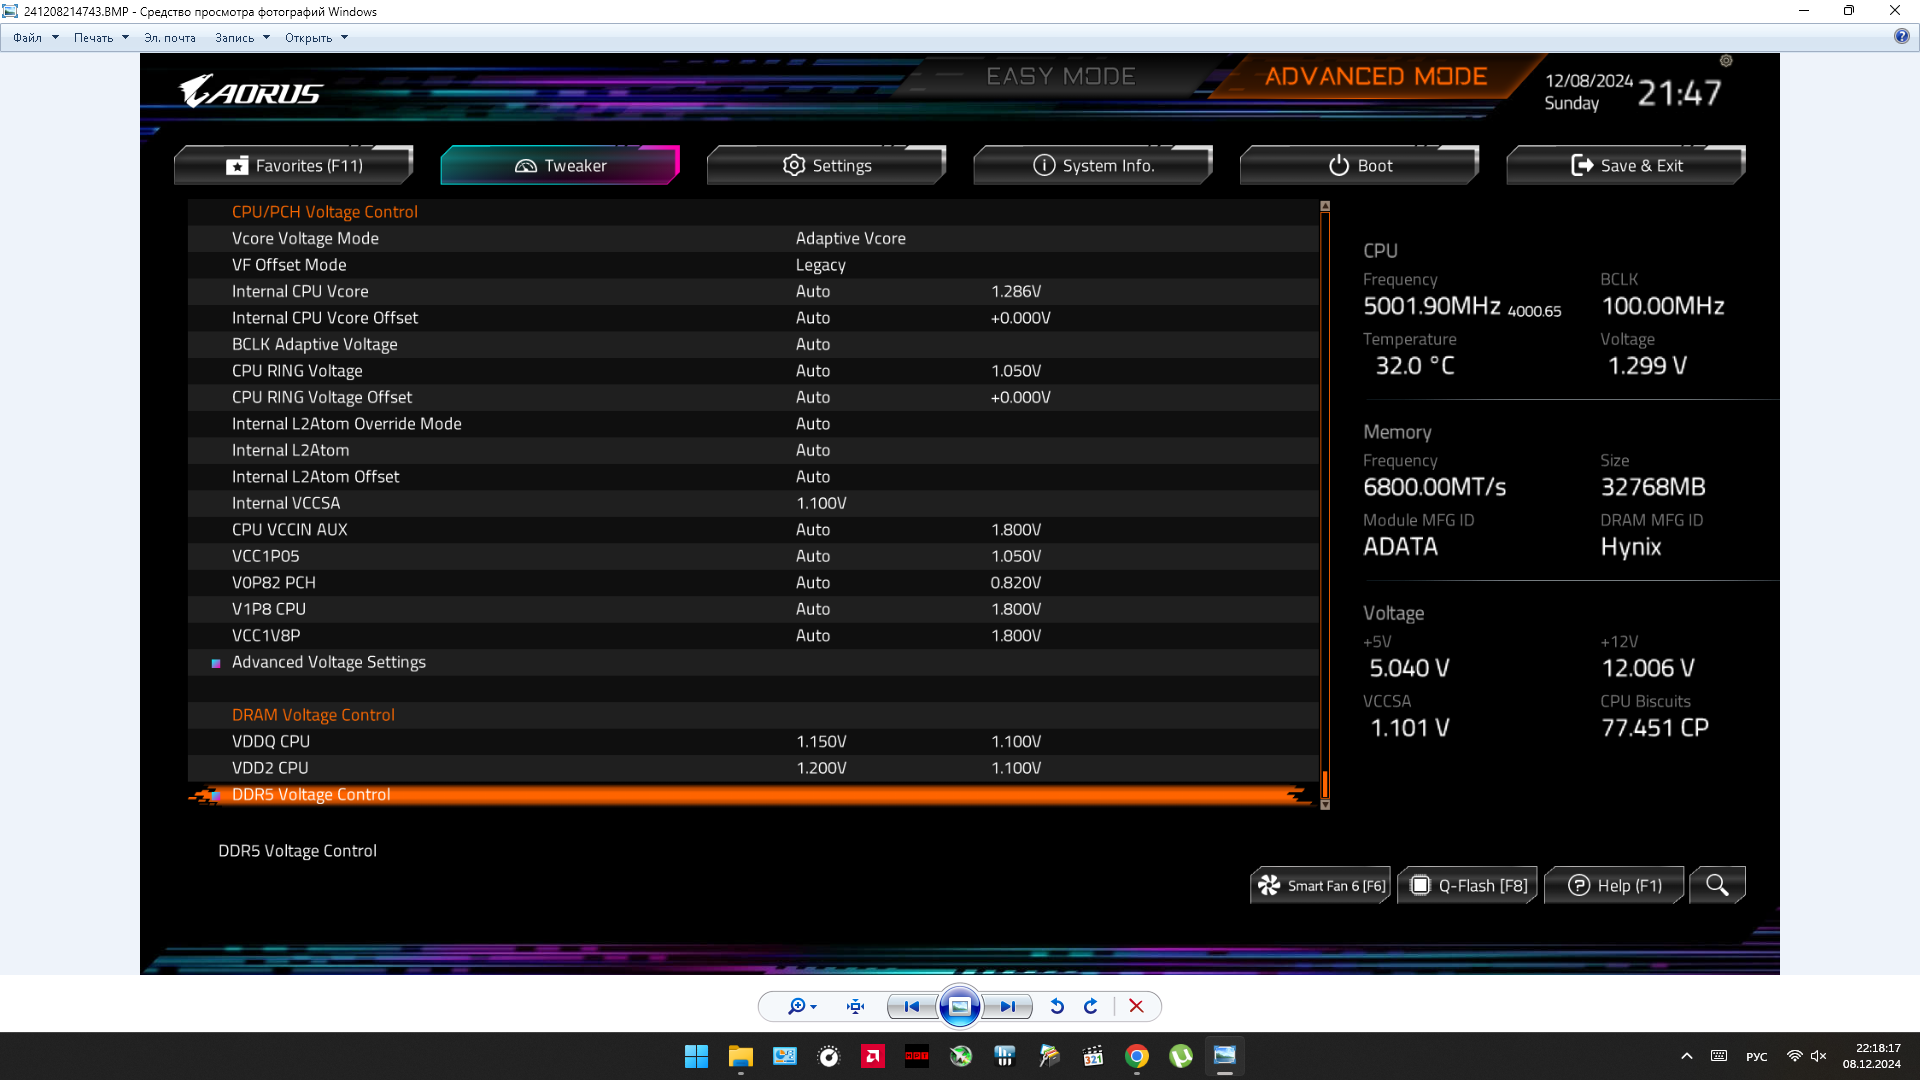Screen dimensions: 1920x1080
Task: Open File Explorer from taskbar
Action: (740, 1056)
